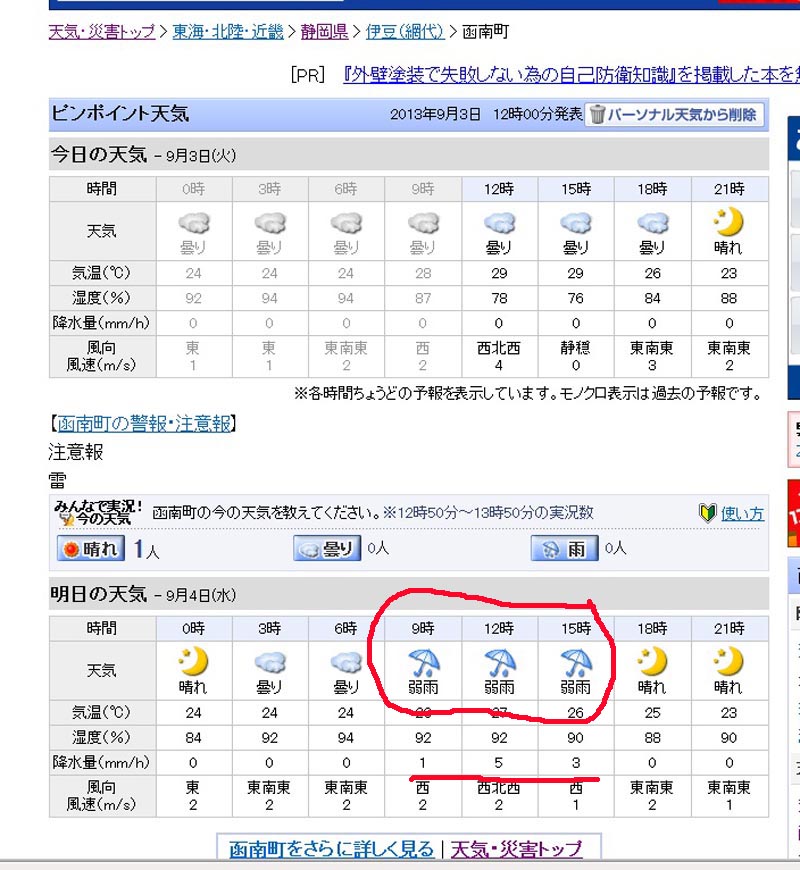Navigate to 伊豆(網代) in the breadcrumb

click(x=405, y=32)
